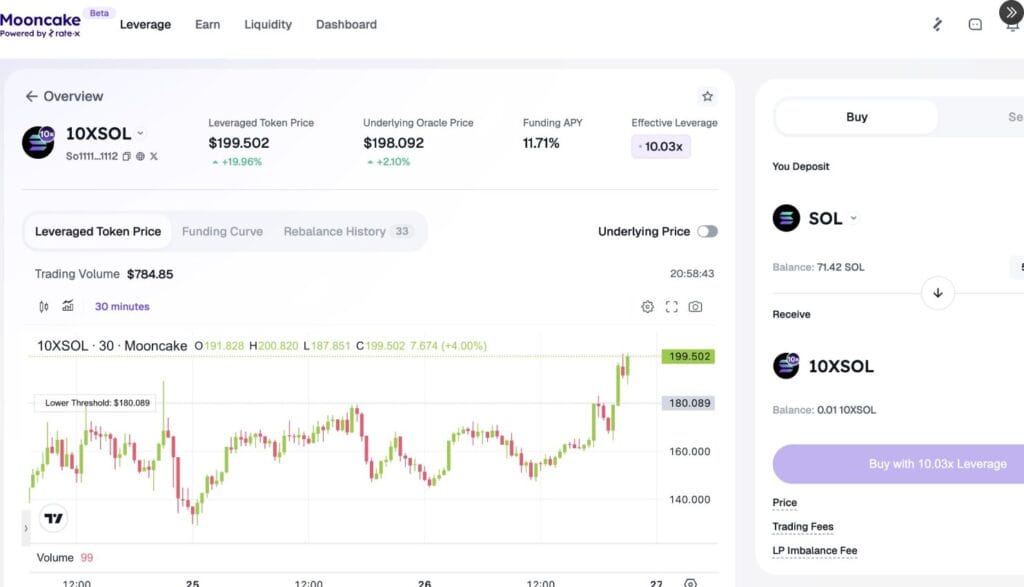This screenshot has width=1024, height=587.
Task: Click the star to favorite this market
Action: coord(707,96)
